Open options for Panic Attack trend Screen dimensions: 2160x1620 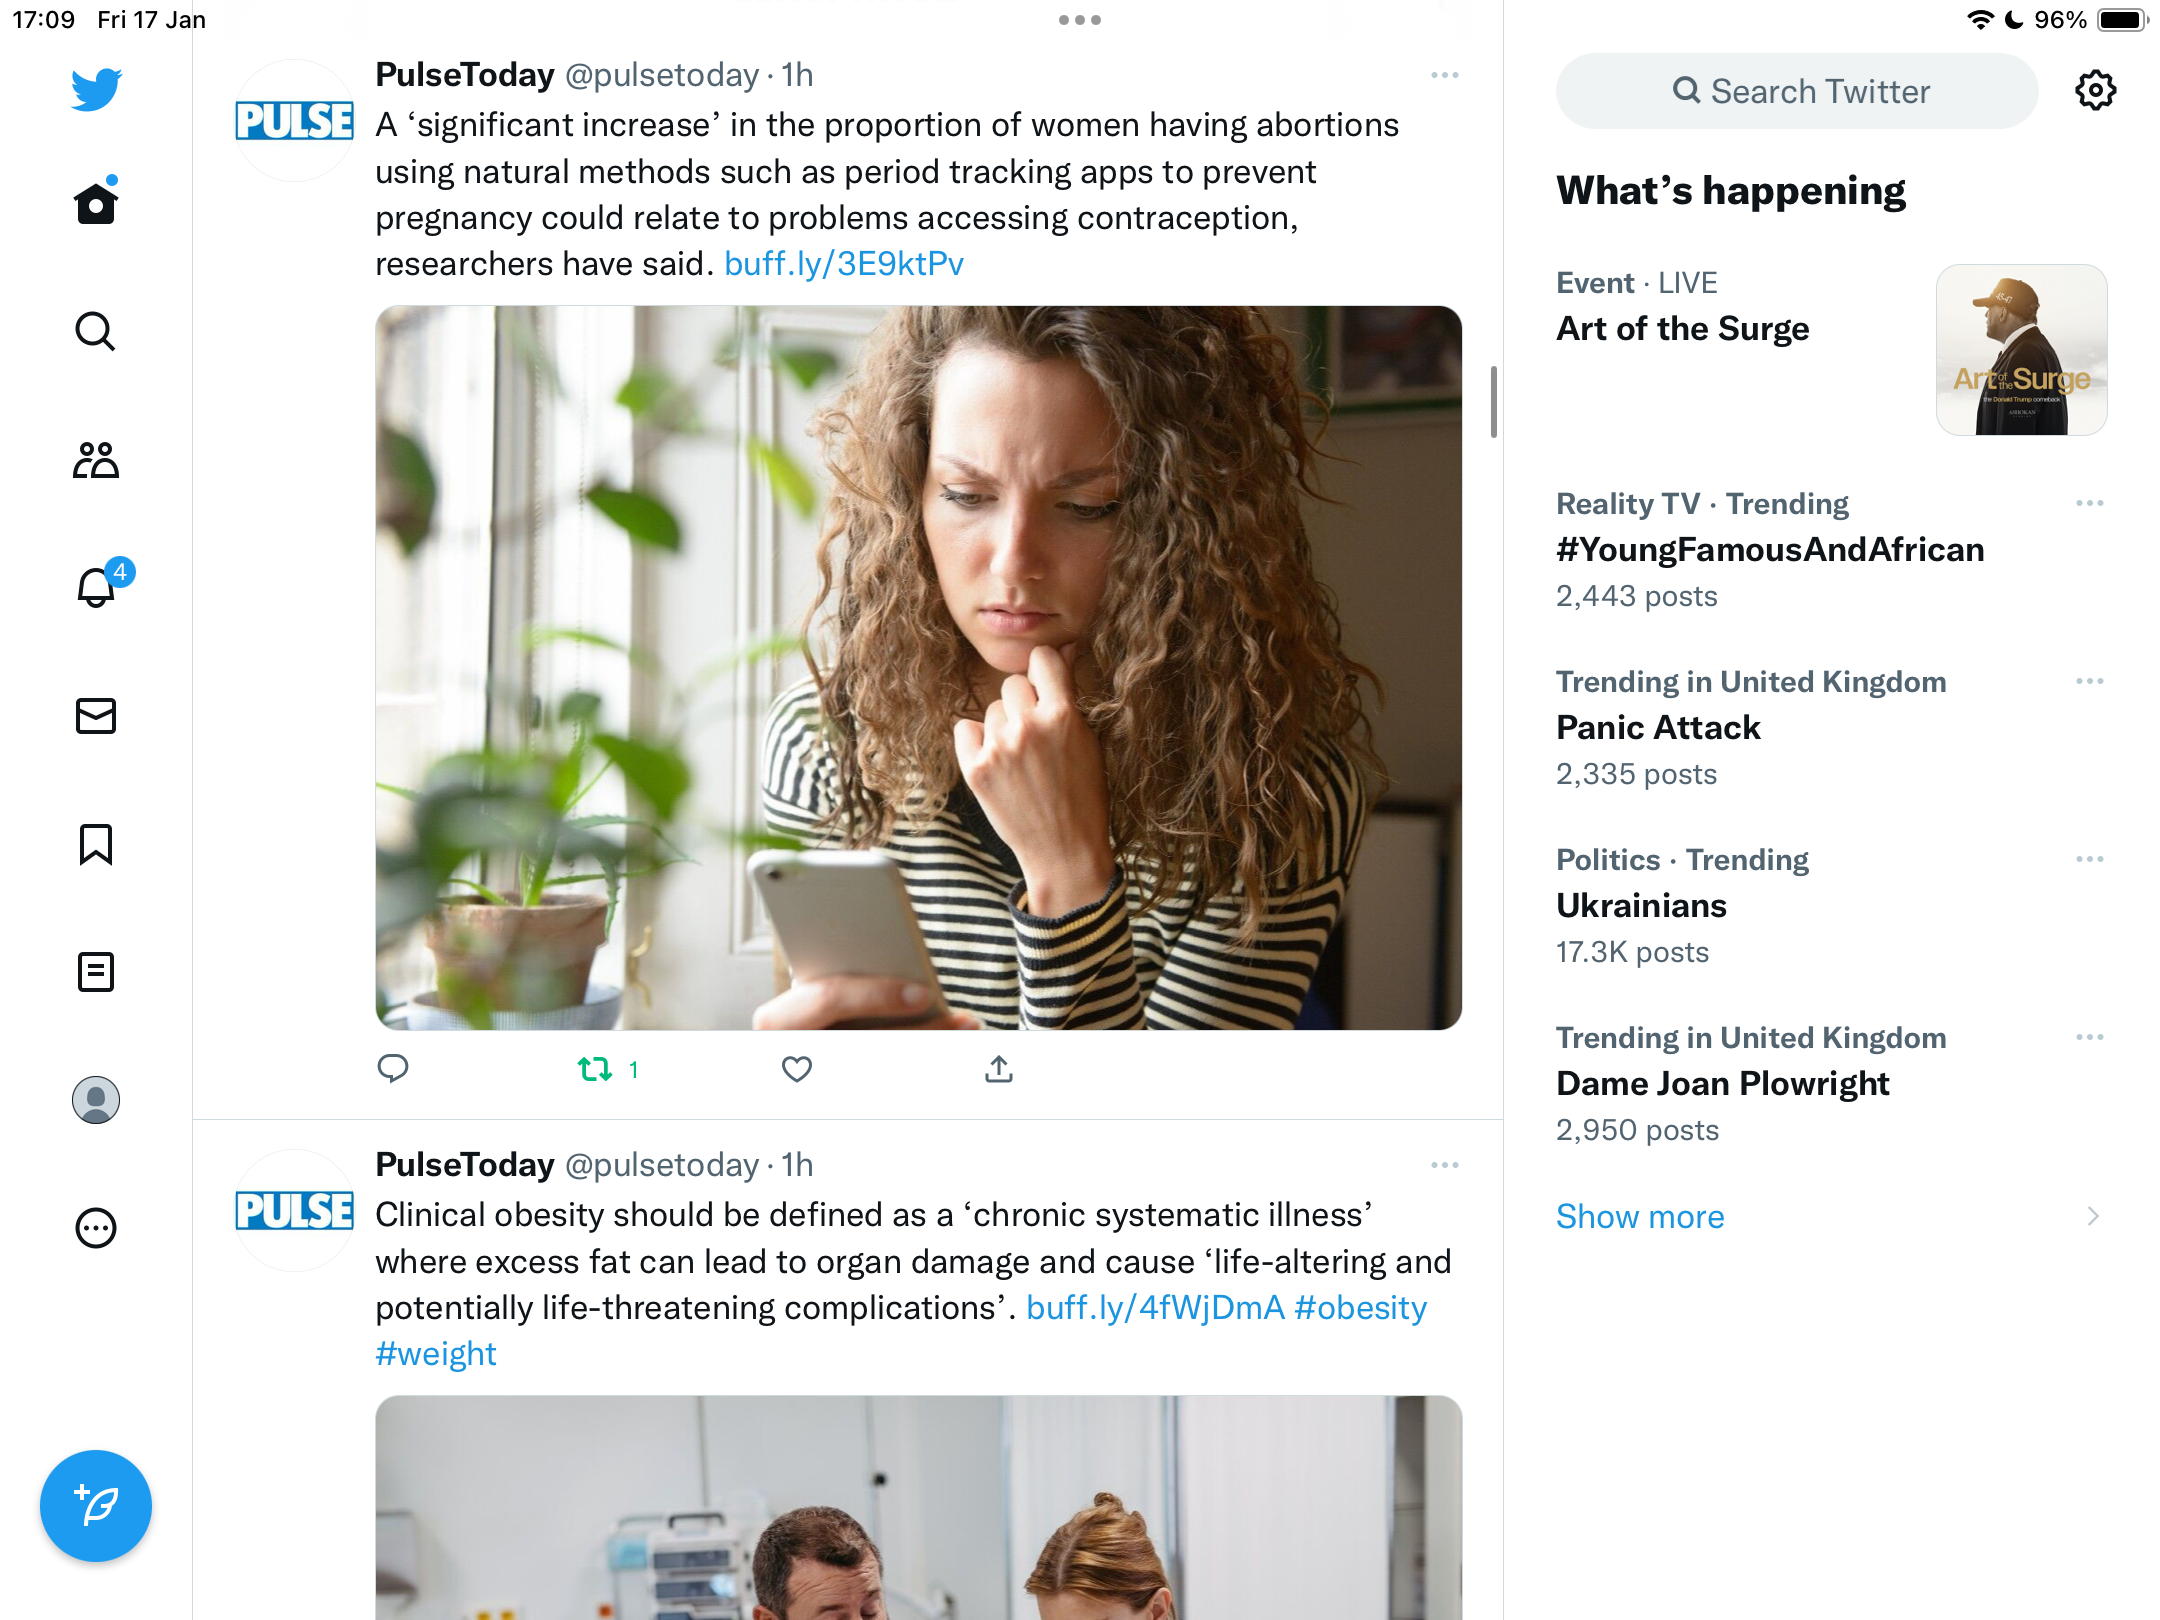(2089, 682)
